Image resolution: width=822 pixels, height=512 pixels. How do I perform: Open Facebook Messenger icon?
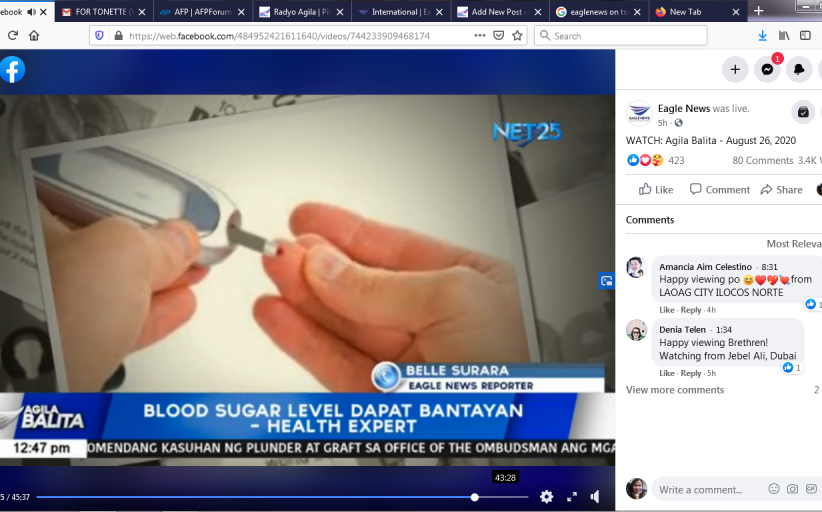[x=767, y=69]
